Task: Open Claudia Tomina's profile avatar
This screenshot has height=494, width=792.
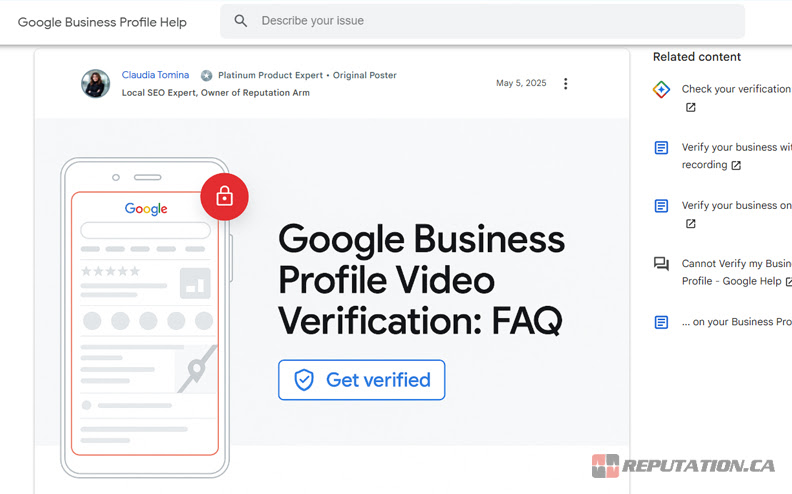Action: (x=96, y=83)
